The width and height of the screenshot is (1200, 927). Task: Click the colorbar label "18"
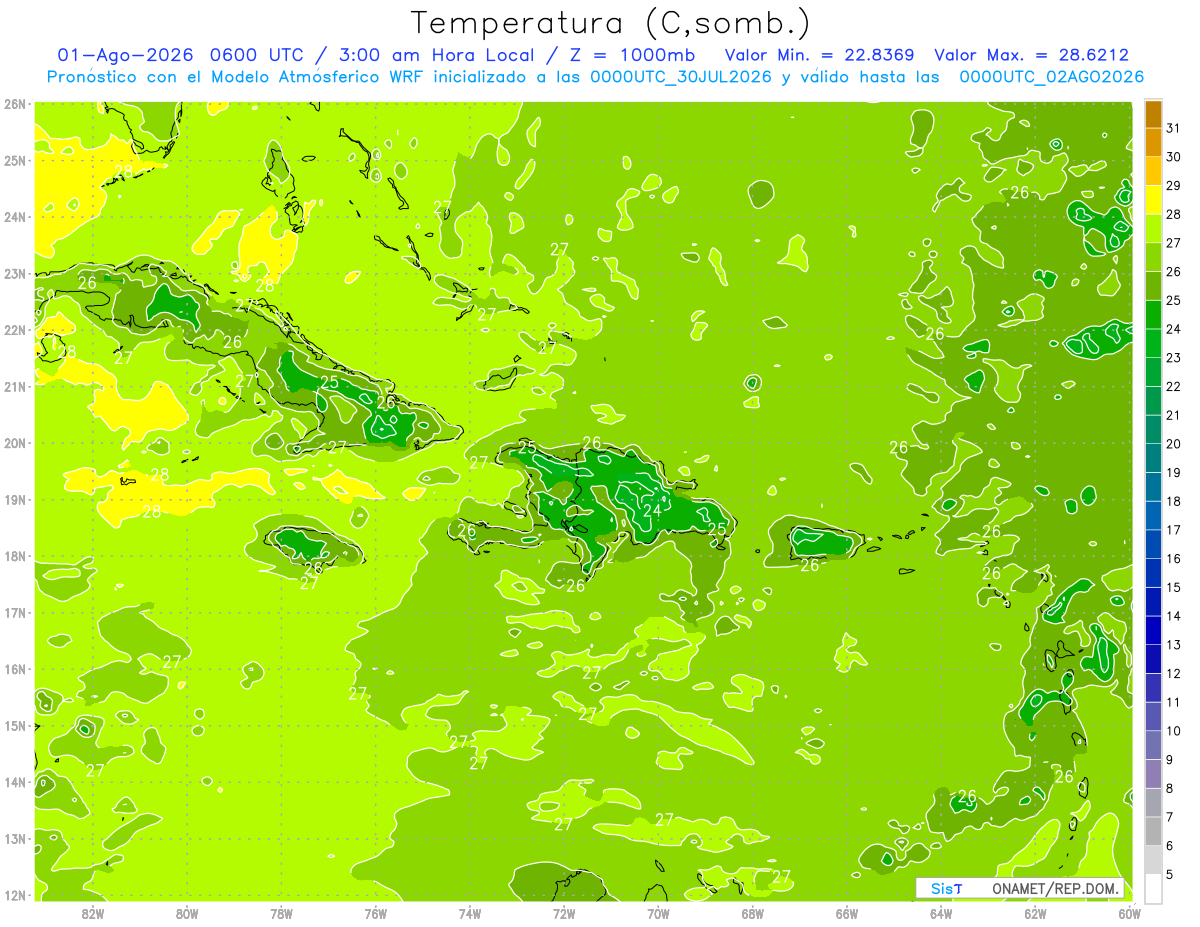1173,501
